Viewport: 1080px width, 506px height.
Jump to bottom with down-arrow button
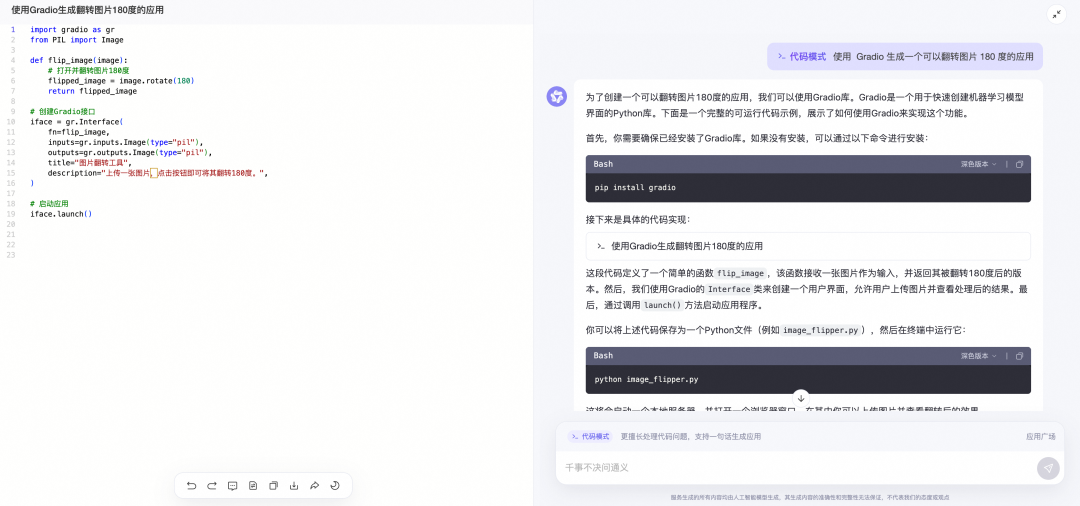coord(800,398)
